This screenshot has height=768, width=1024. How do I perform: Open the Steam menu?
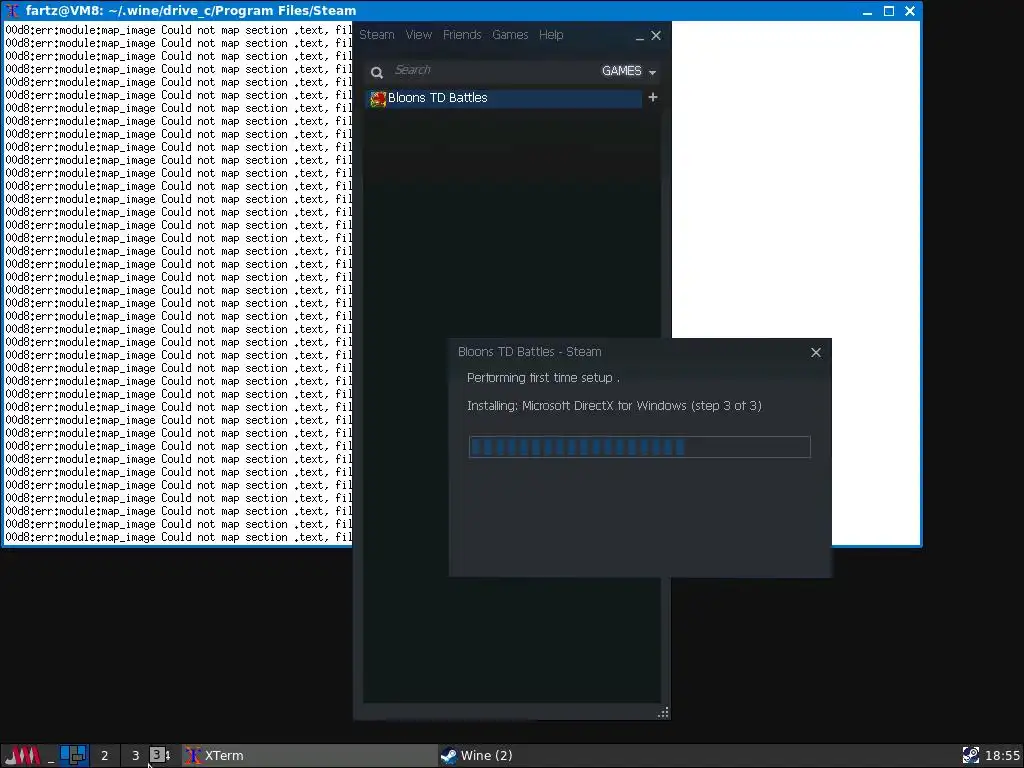(377, 35)
